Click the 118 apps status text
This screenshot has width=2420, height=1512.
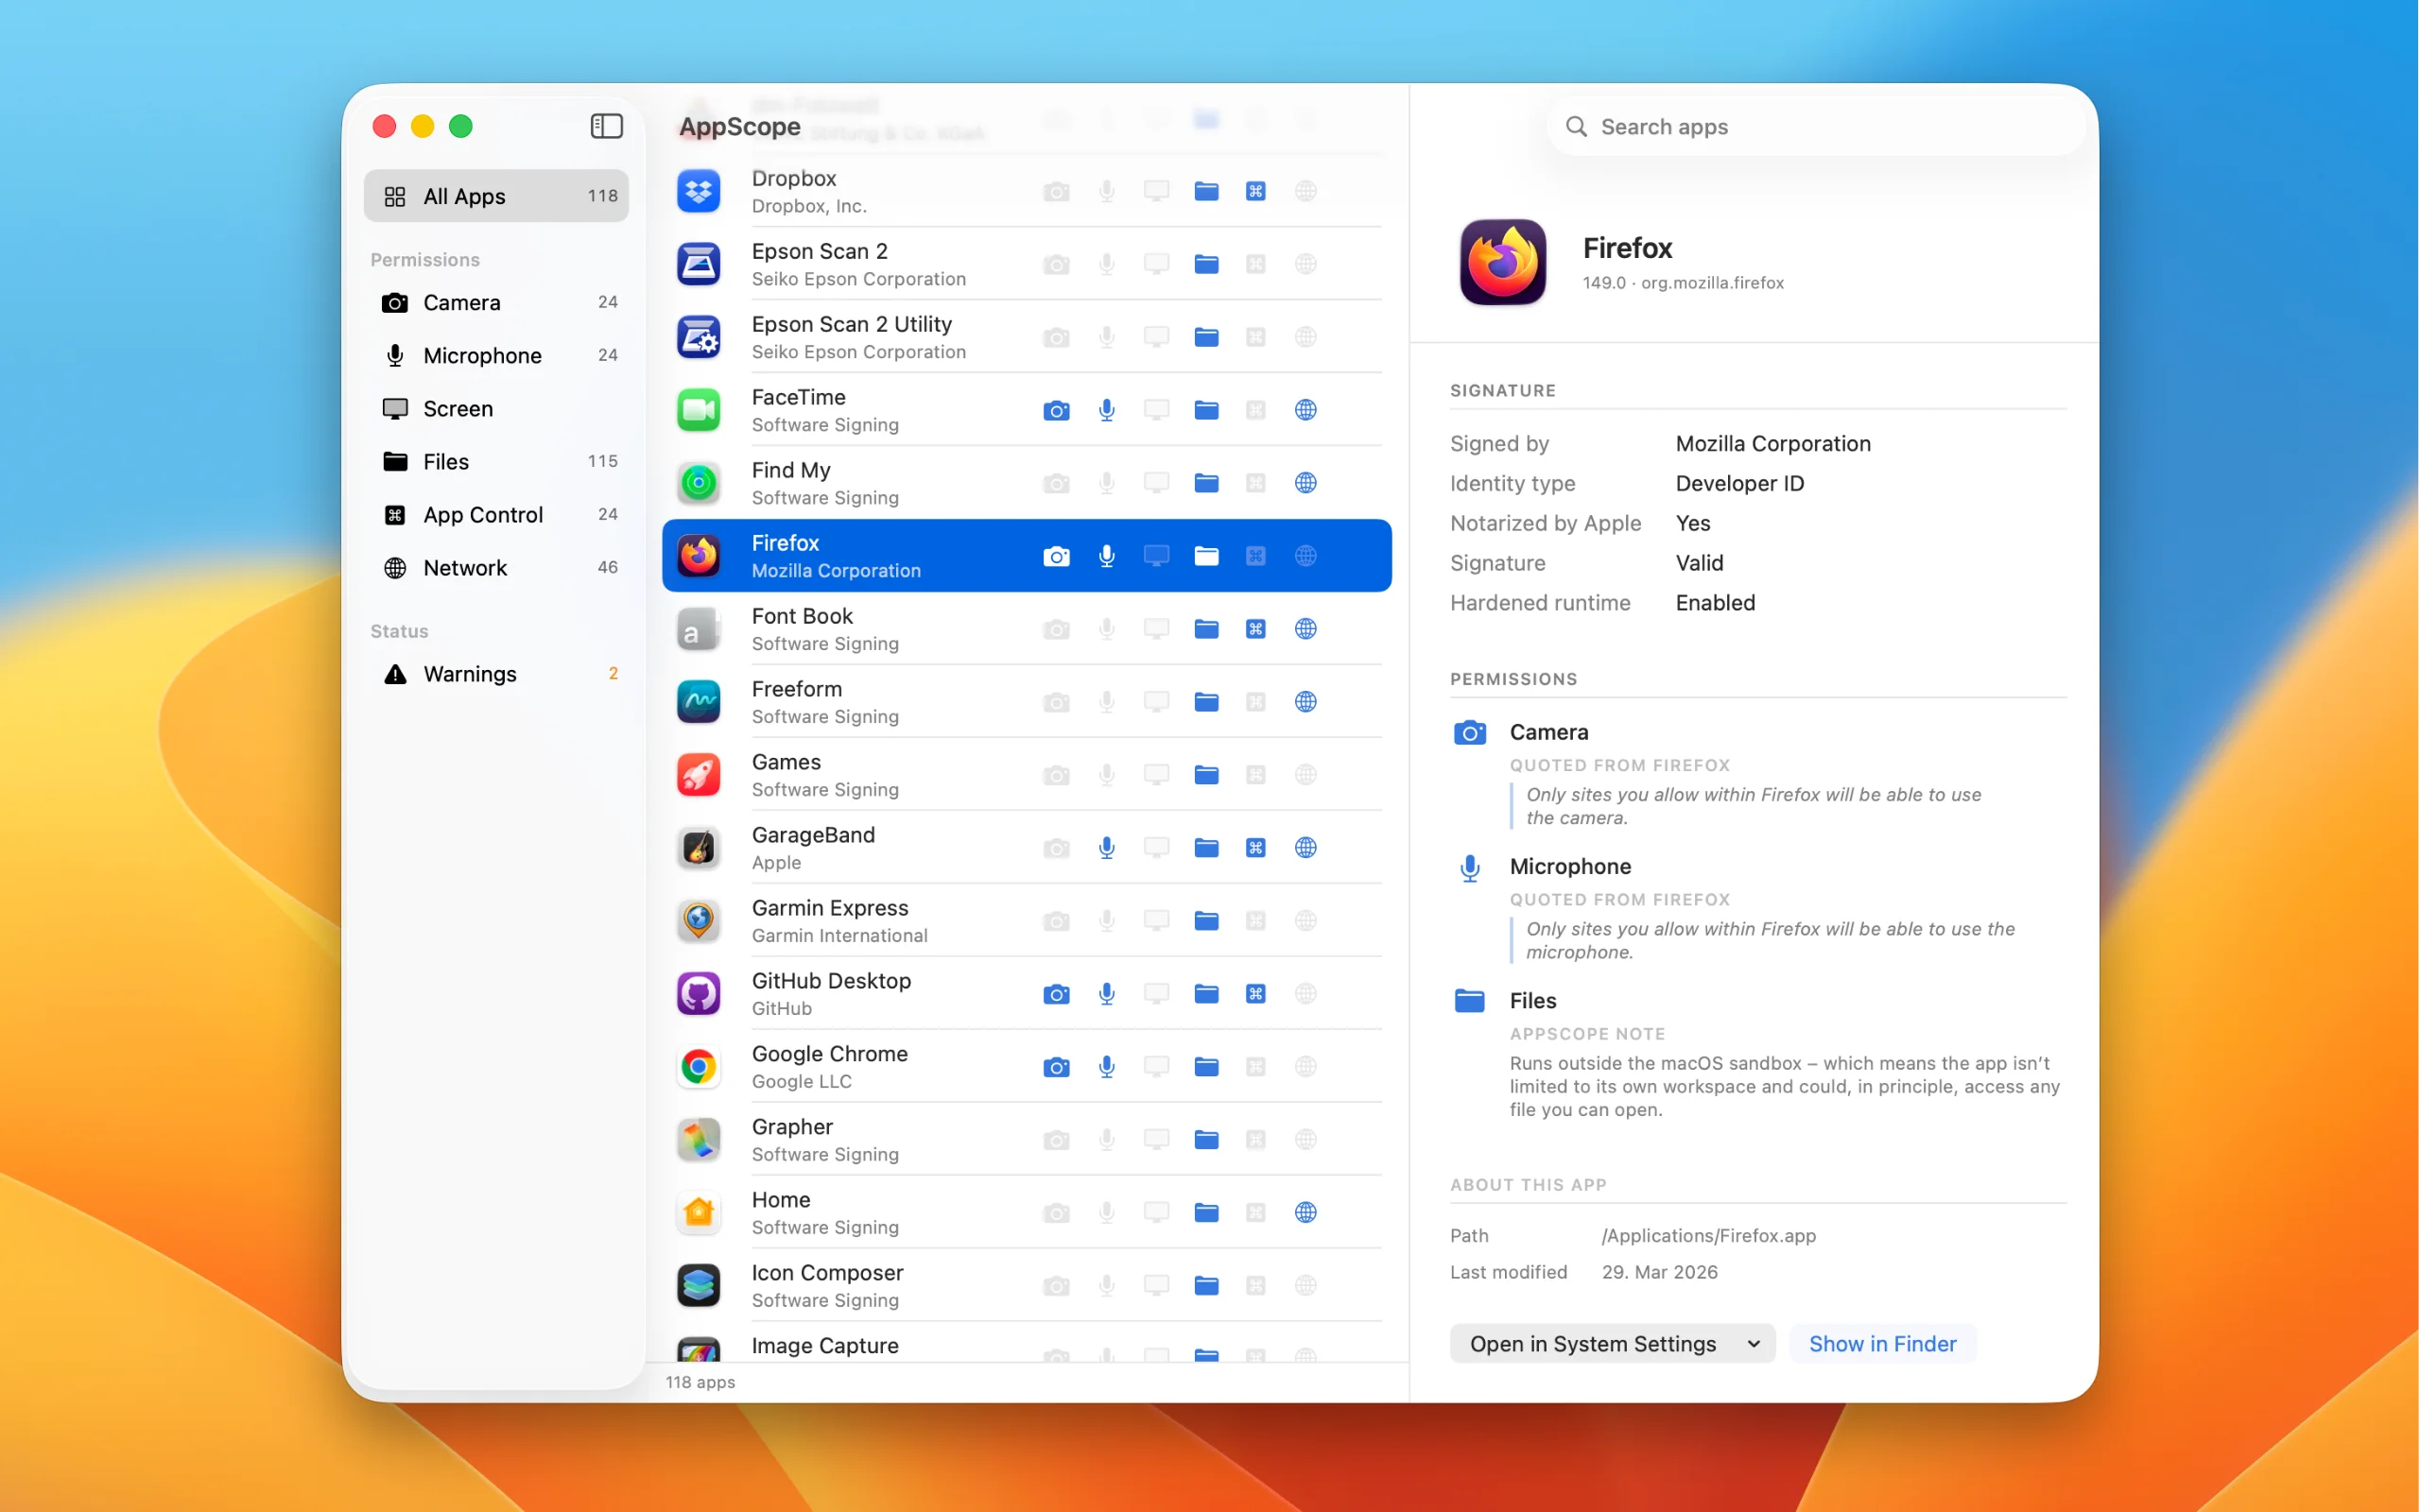click(x=700, y=1382)
